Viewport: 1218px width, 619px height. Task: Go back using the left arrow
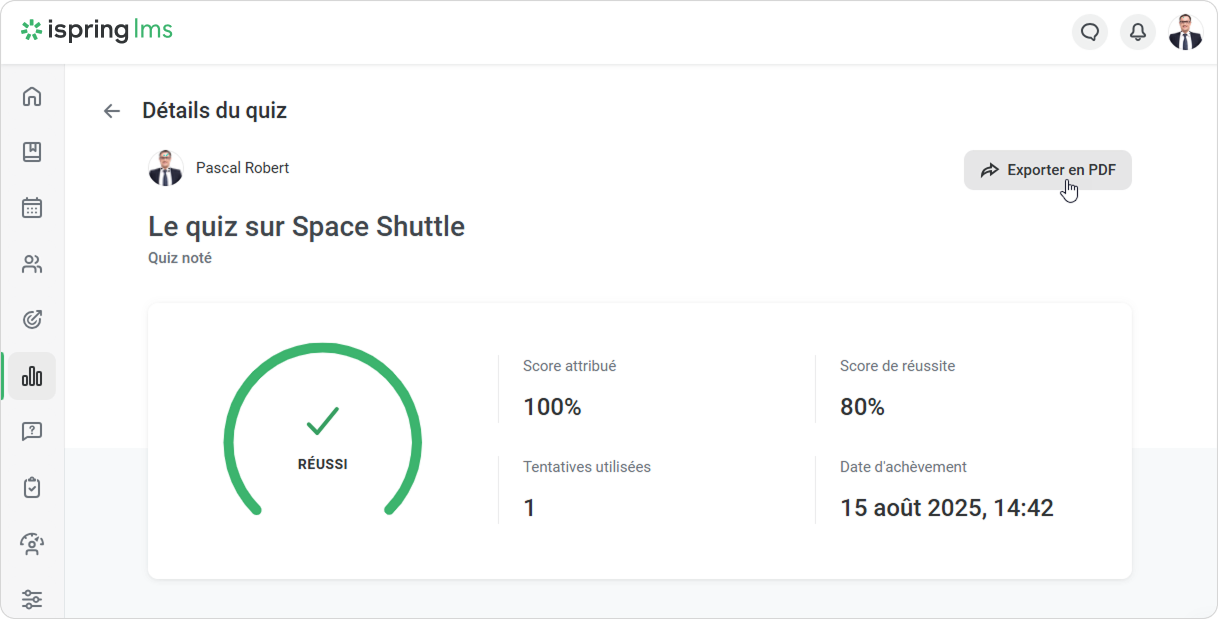click(112, 111)
